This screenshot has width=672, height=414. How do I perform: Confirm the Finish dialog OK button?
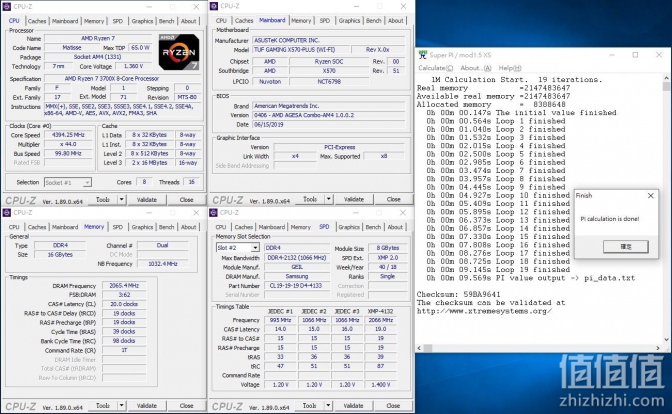626,246
